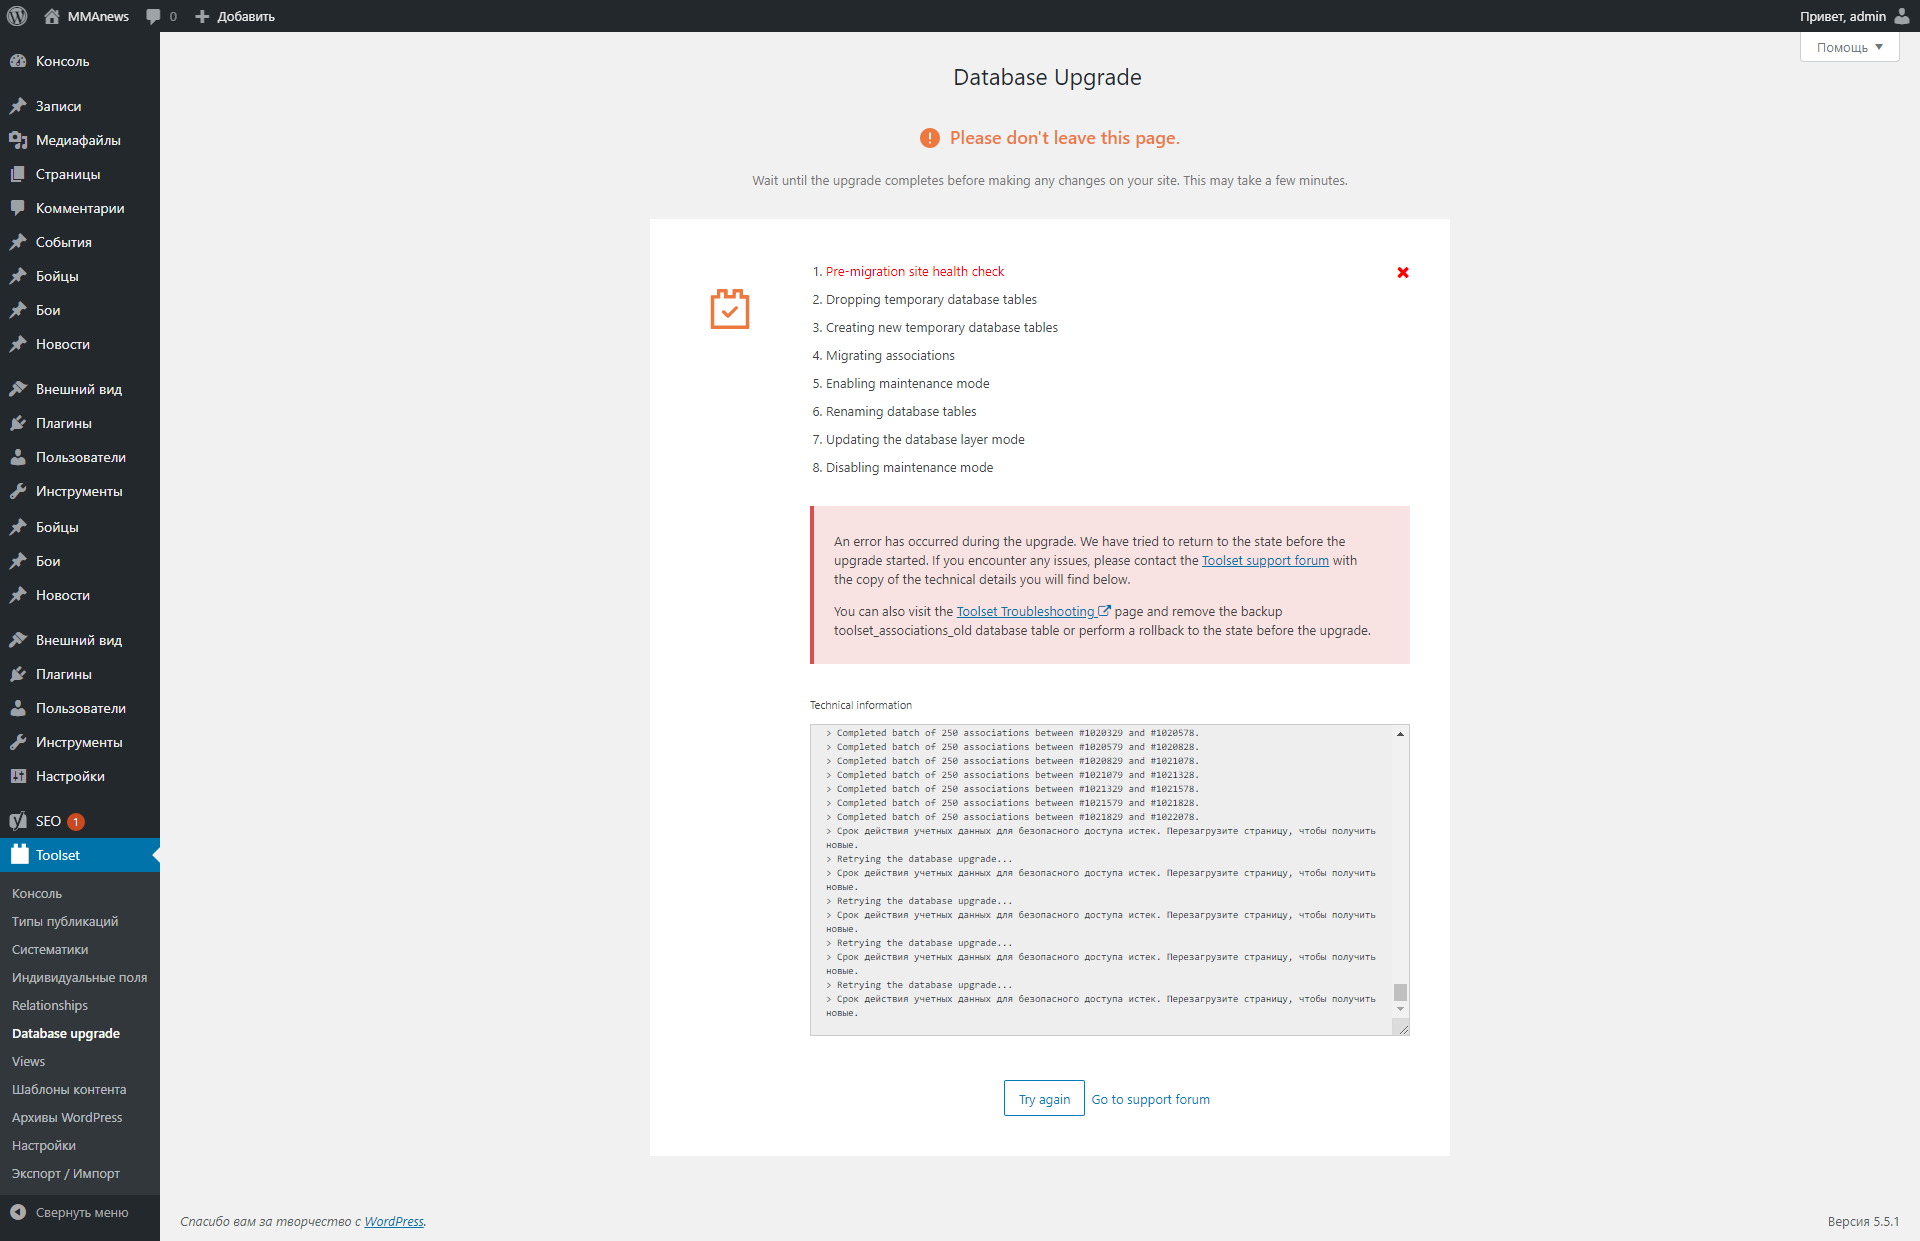This screenshot has width=1920, height=1241.
Task: Click step 'Pre-migration site health check'
Action: tap(915, 271)
